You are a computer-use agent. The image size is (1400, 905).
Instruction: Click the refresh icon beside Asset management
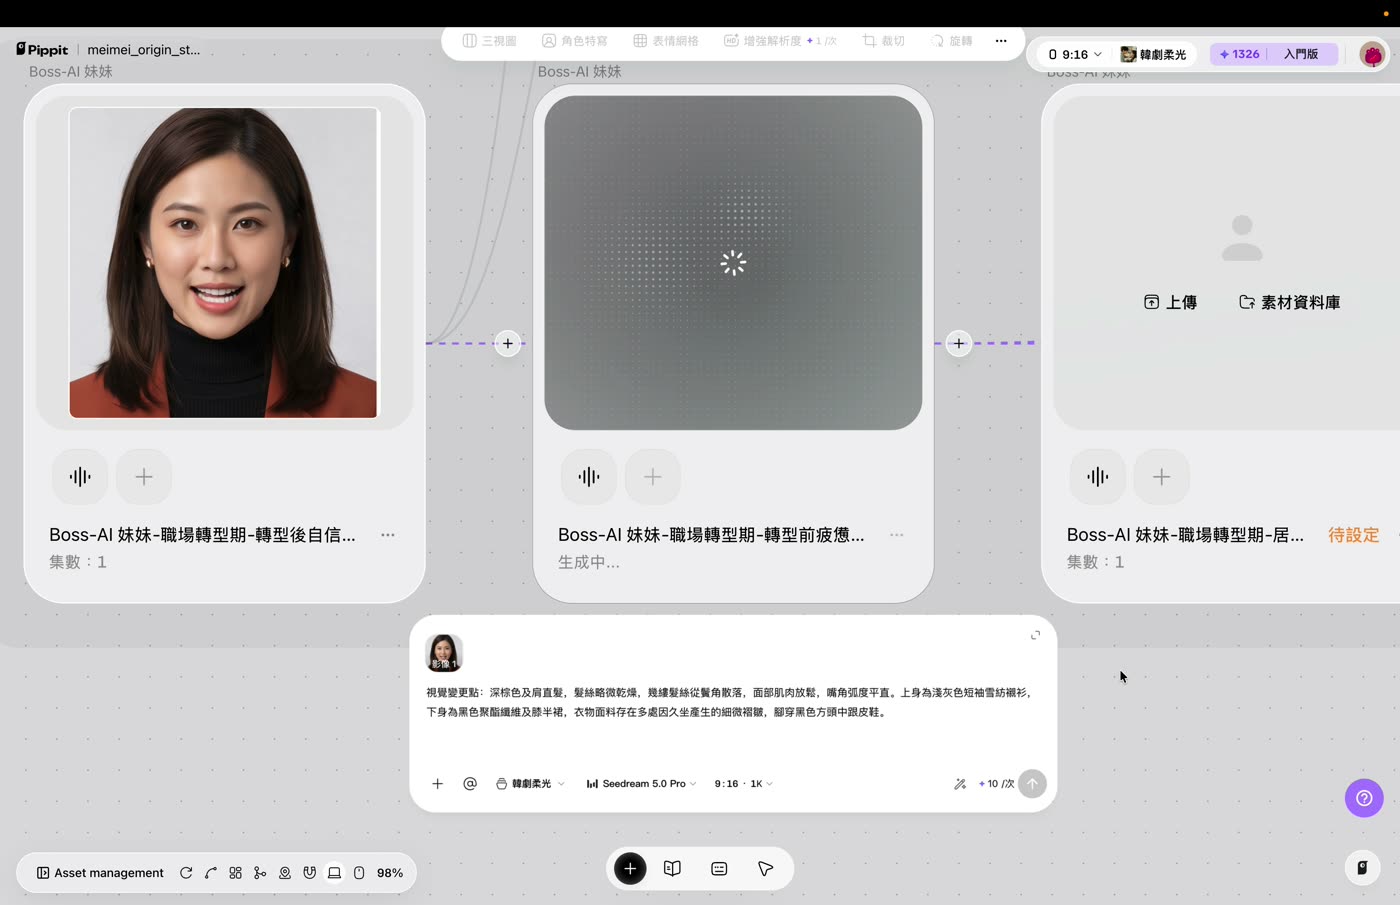tap(186, 873)
